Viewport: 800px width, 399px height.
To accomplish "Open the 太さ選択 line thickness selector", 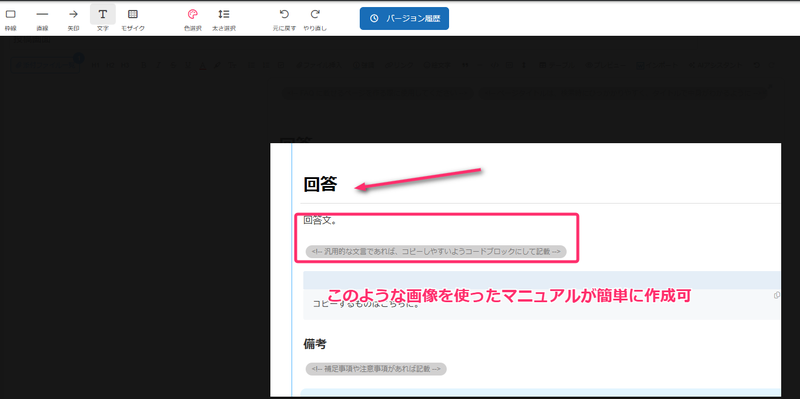I will pyautogui.click(x=223, y=18).
